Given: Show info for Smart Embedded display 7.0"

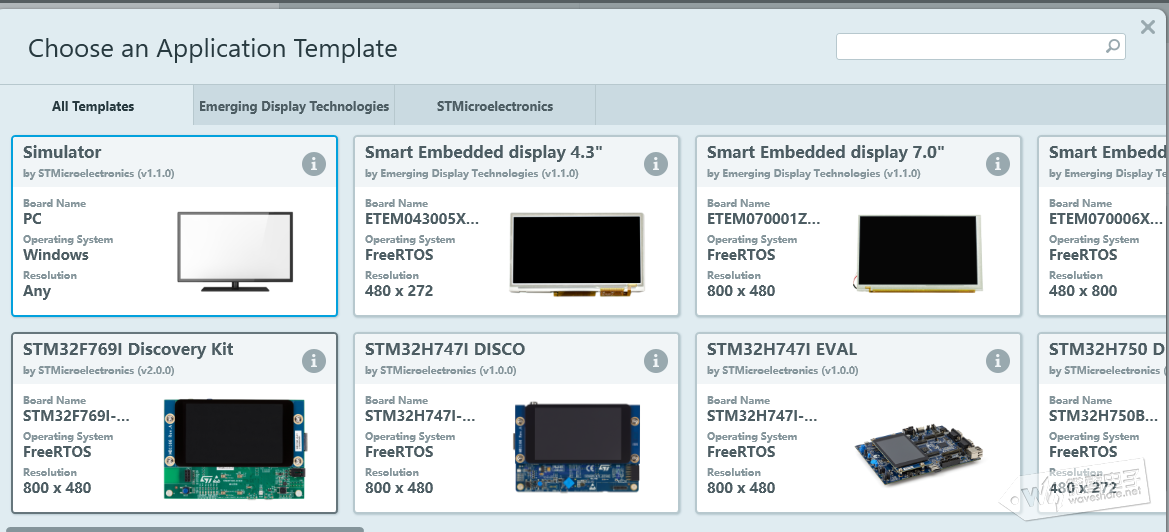Looking at the screenshot, I should click(x=998, y=164).
